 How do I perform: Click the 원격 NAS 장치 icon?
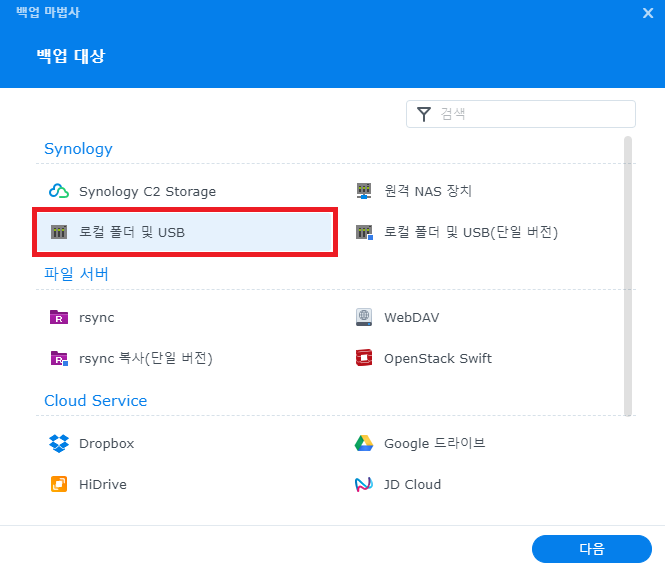(x=364, y=191)
